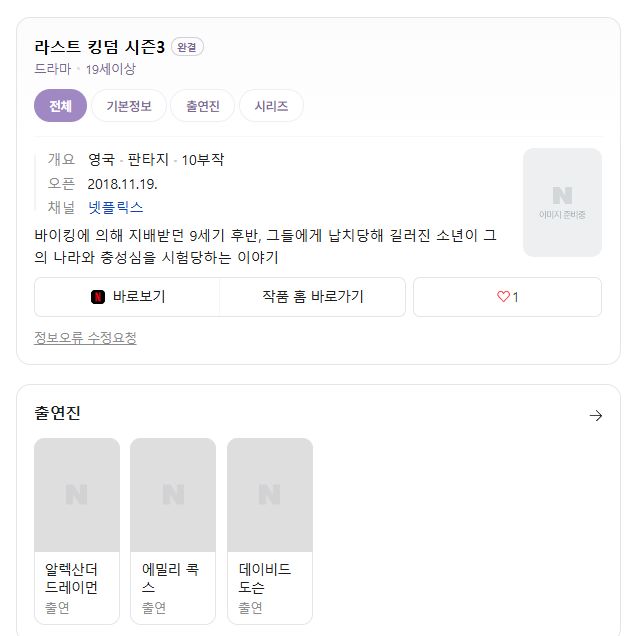The image size is (636, 636).
Task: Open 에밀리 콕스 cast photo
Action: (173, 495)
